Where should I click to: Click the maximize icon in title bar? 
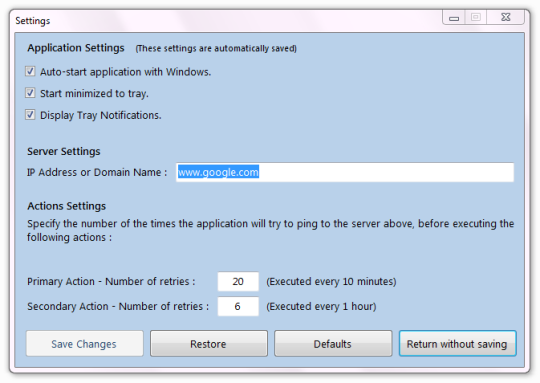[476, 17]
